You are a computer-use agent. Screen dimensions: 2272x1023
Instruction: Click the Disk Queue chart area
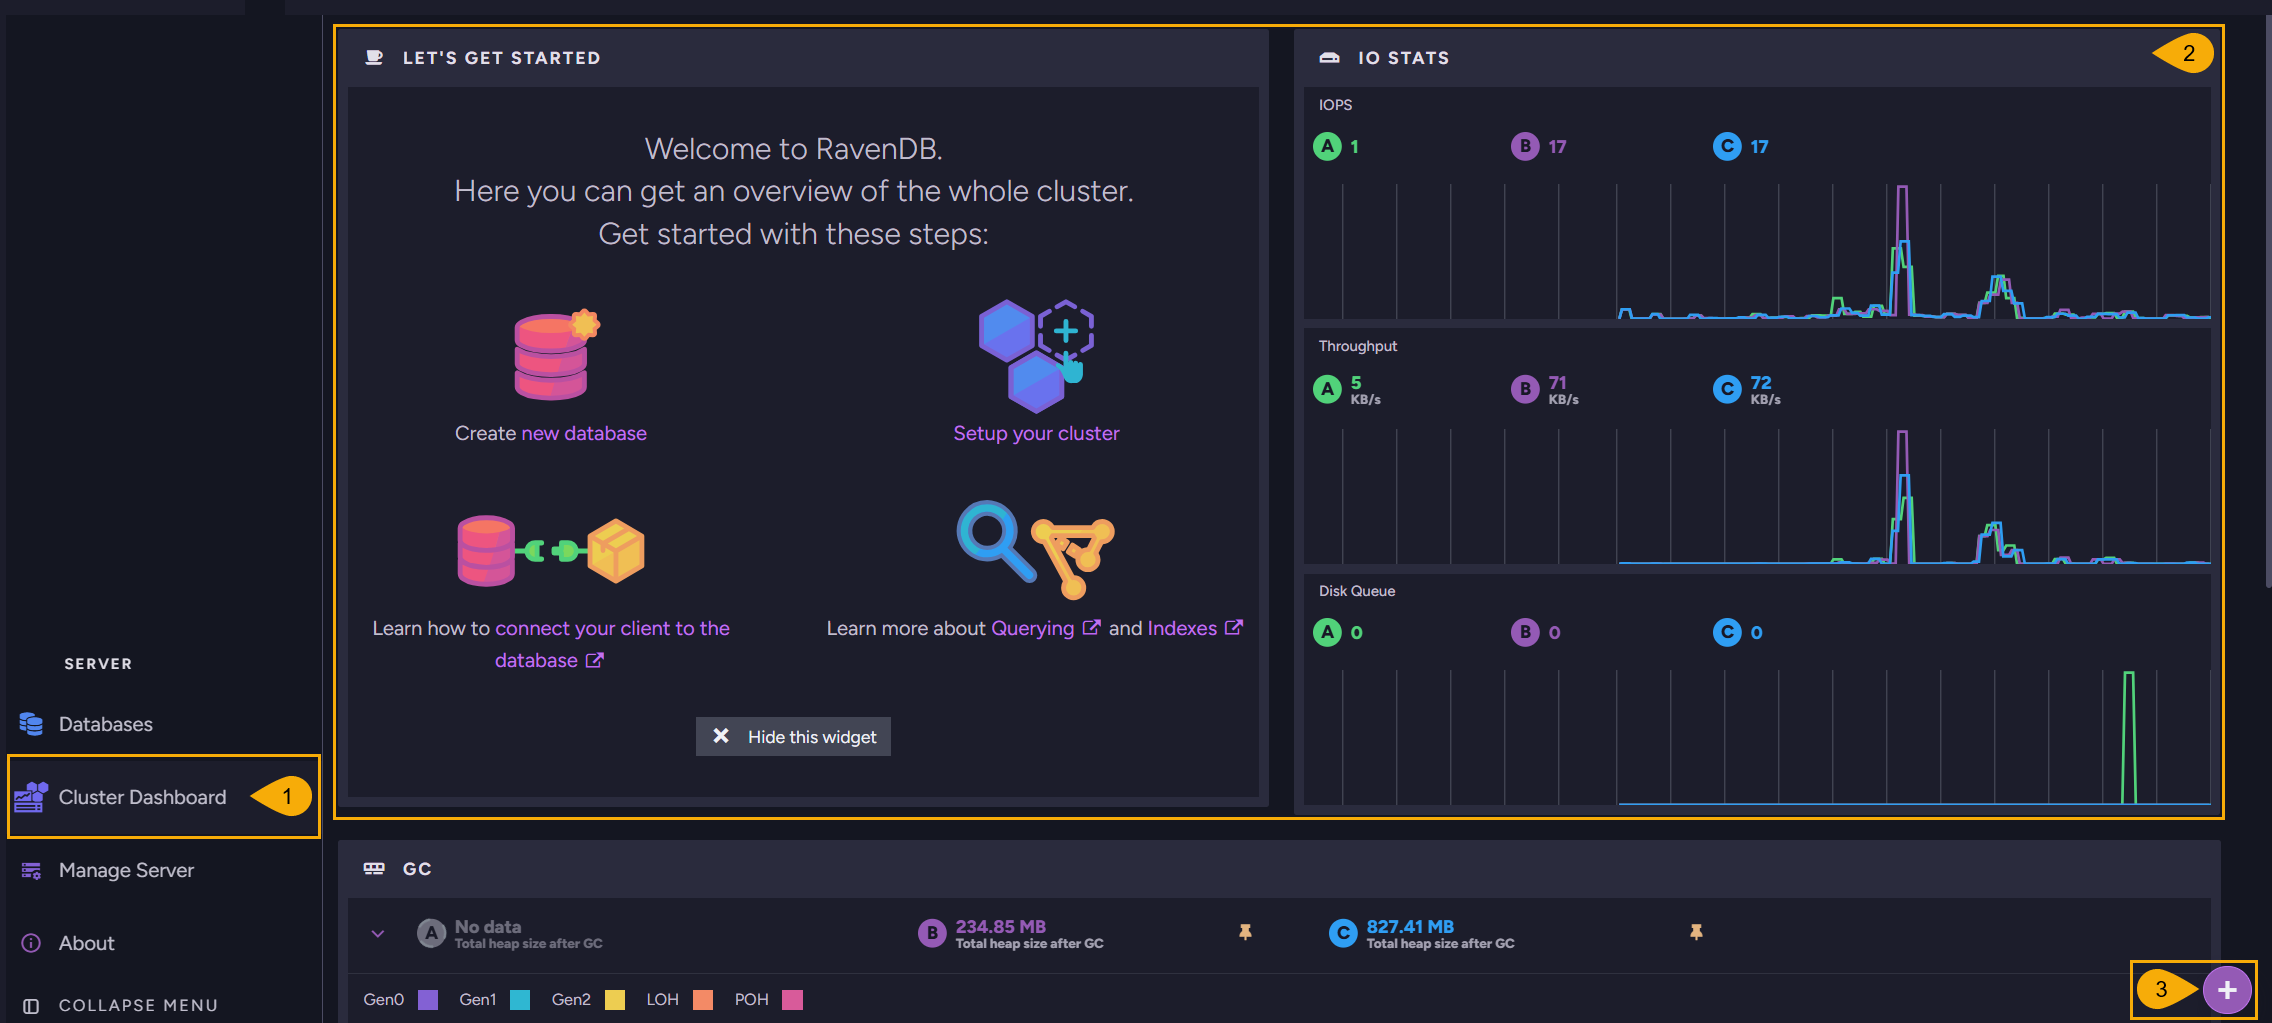1757,737
